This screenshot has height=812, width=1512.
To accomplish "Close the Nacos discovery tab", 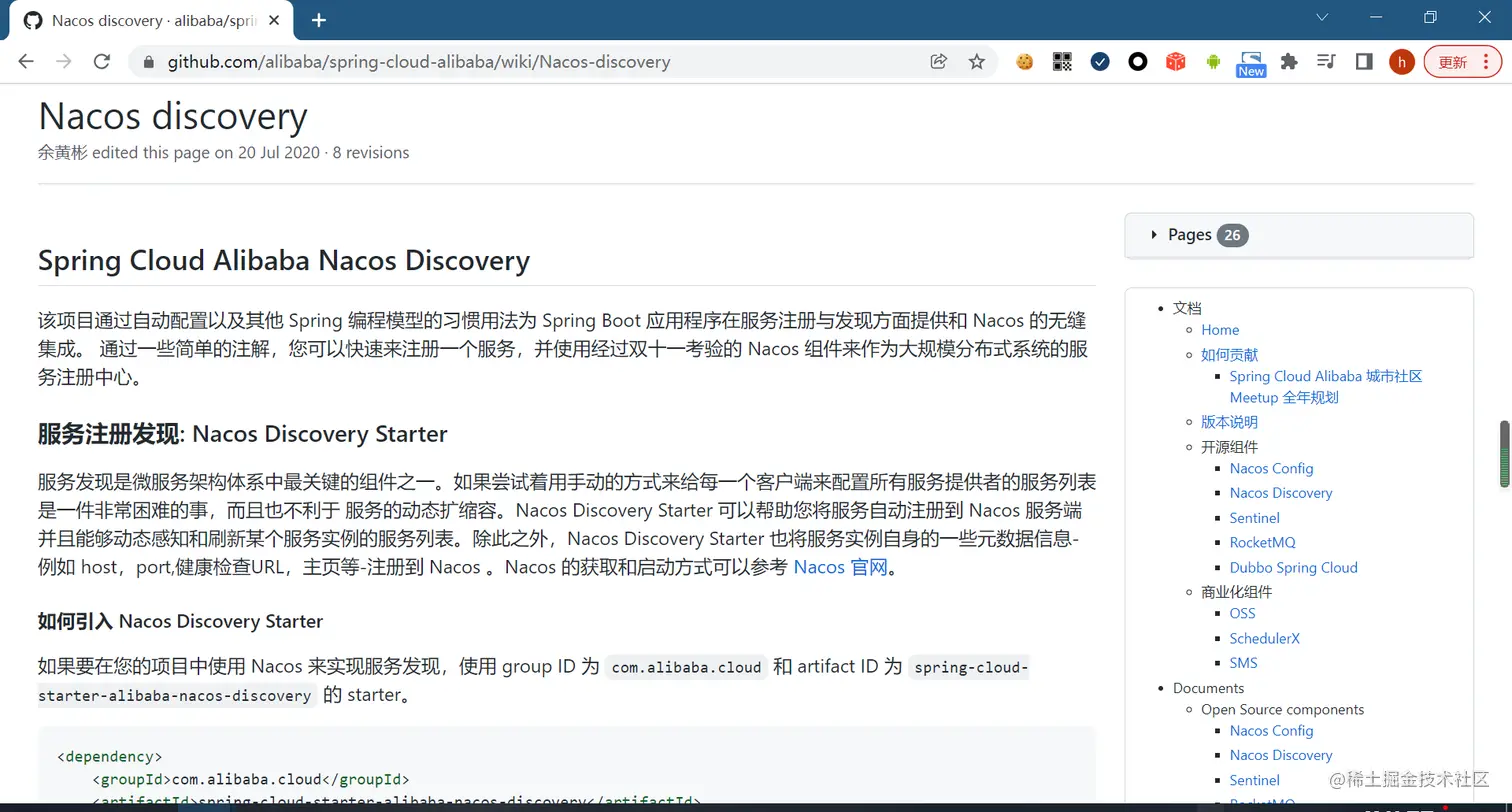I will (274, 20).
